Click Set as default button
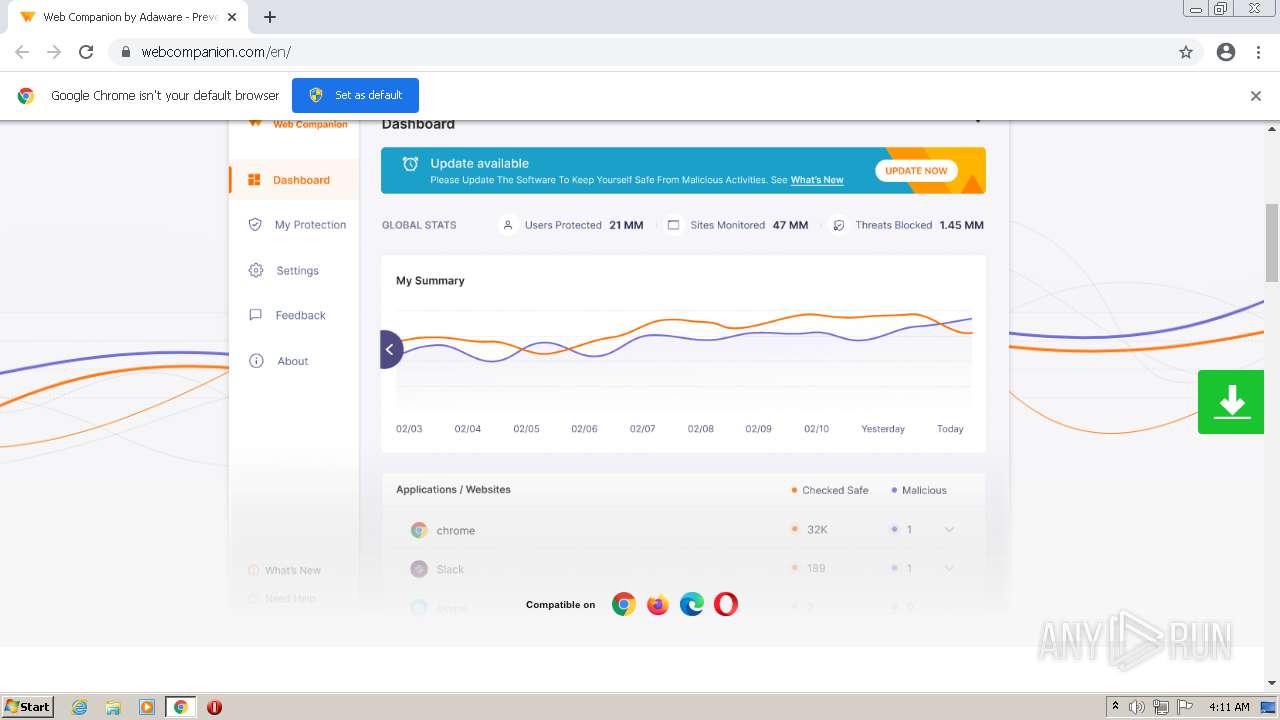The width and height of the screenshot is (1280, 720). [x=355, y=95]
